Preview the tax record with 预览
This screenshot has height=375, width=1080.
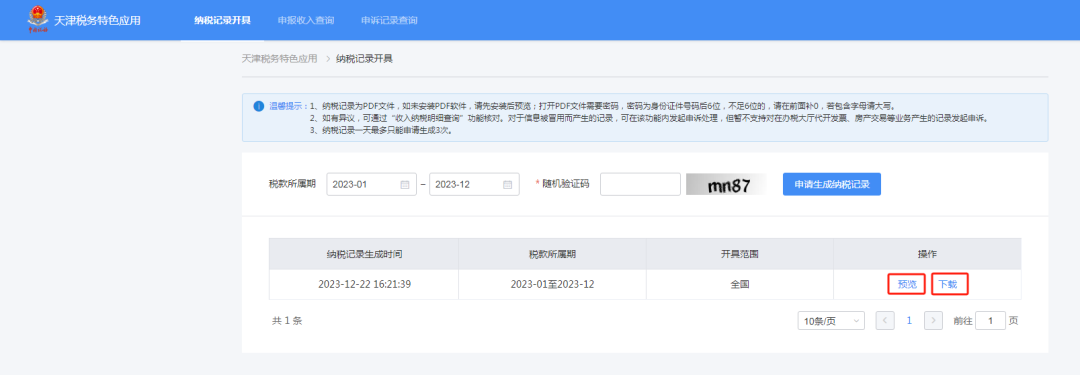coord(906,284)
